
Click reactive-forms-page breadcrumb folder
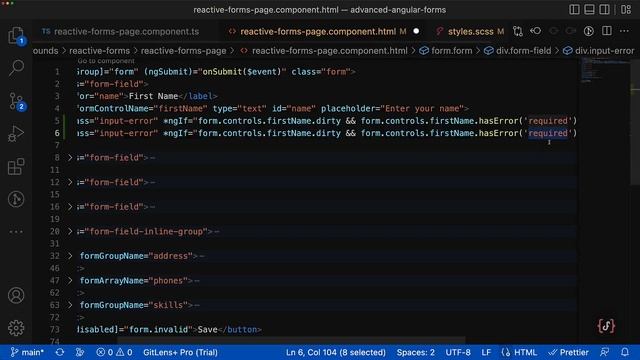coord(183,51)
